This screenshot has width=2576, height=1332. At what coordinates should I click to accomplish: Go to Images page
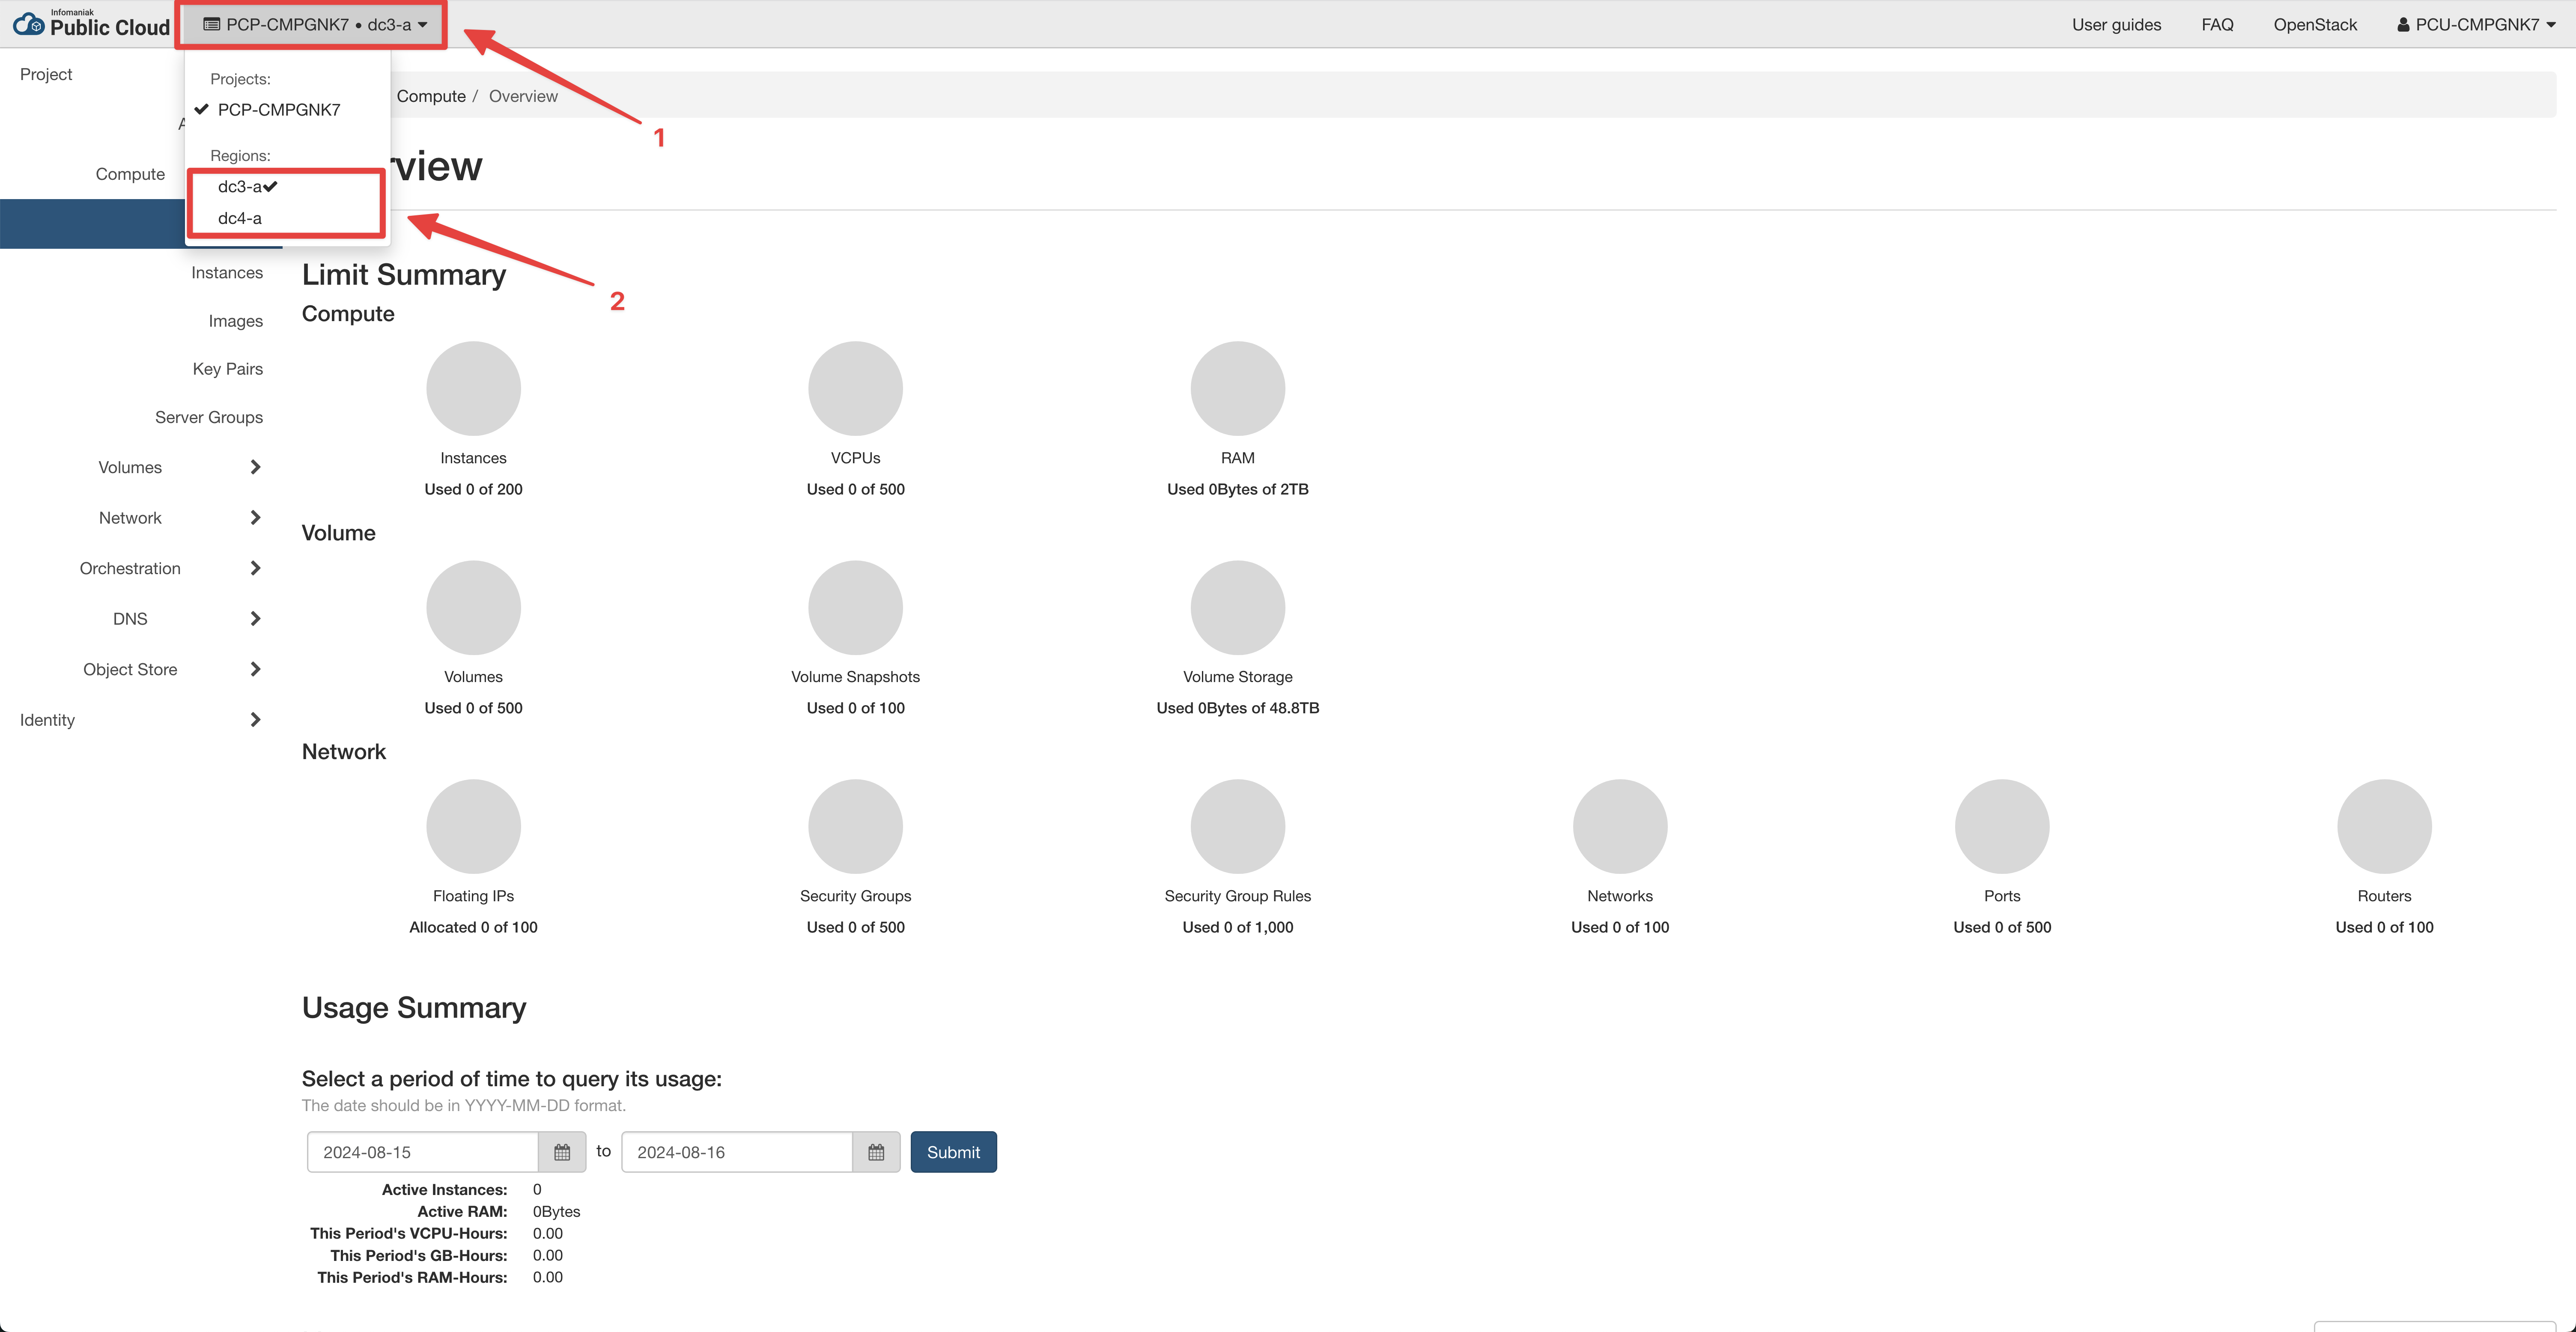pyautogui.click(x=236, y=321)
